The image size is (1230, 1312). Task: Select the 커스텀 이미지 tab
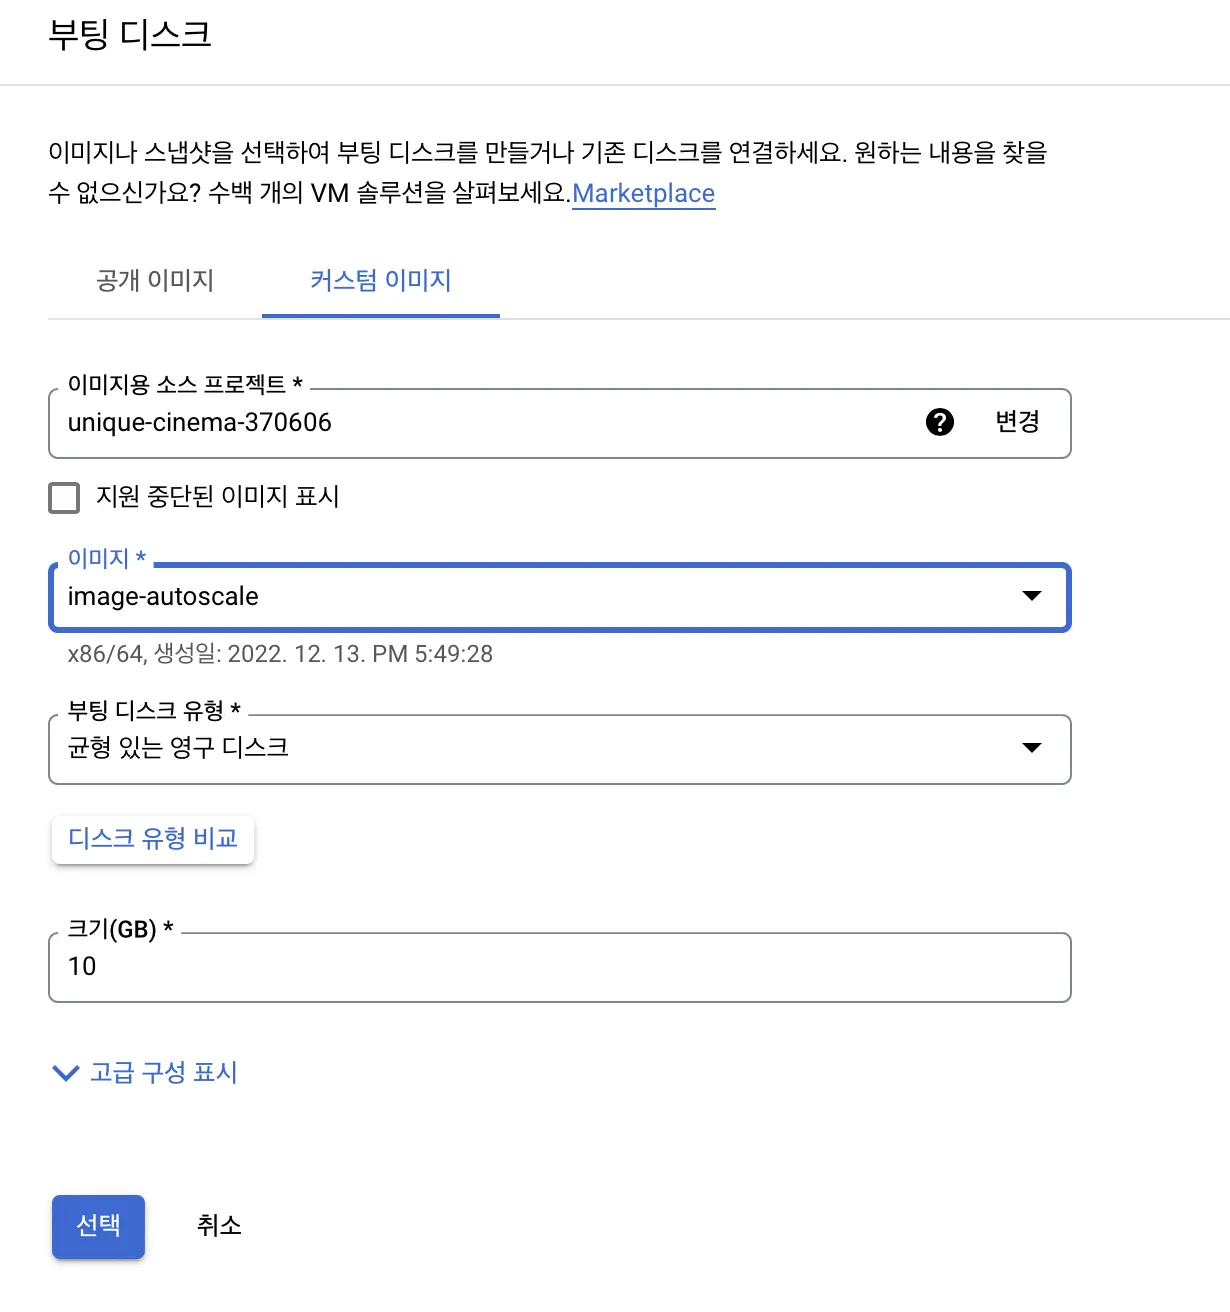(x=381, y=281)
